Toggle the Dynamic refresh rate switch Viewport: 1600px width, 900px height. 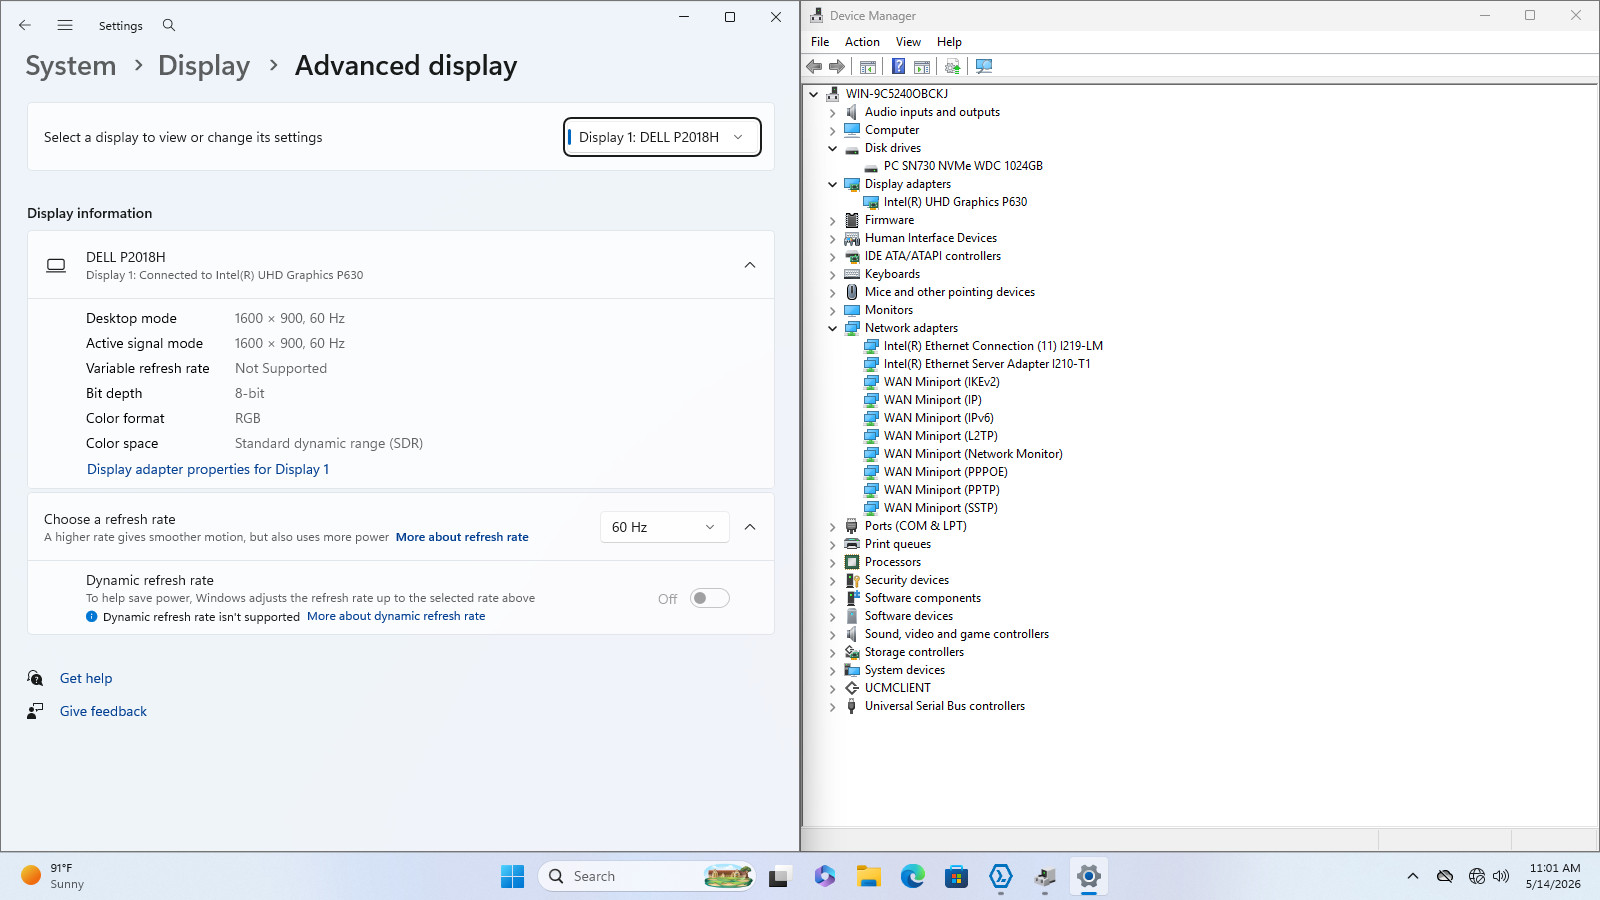710,598
